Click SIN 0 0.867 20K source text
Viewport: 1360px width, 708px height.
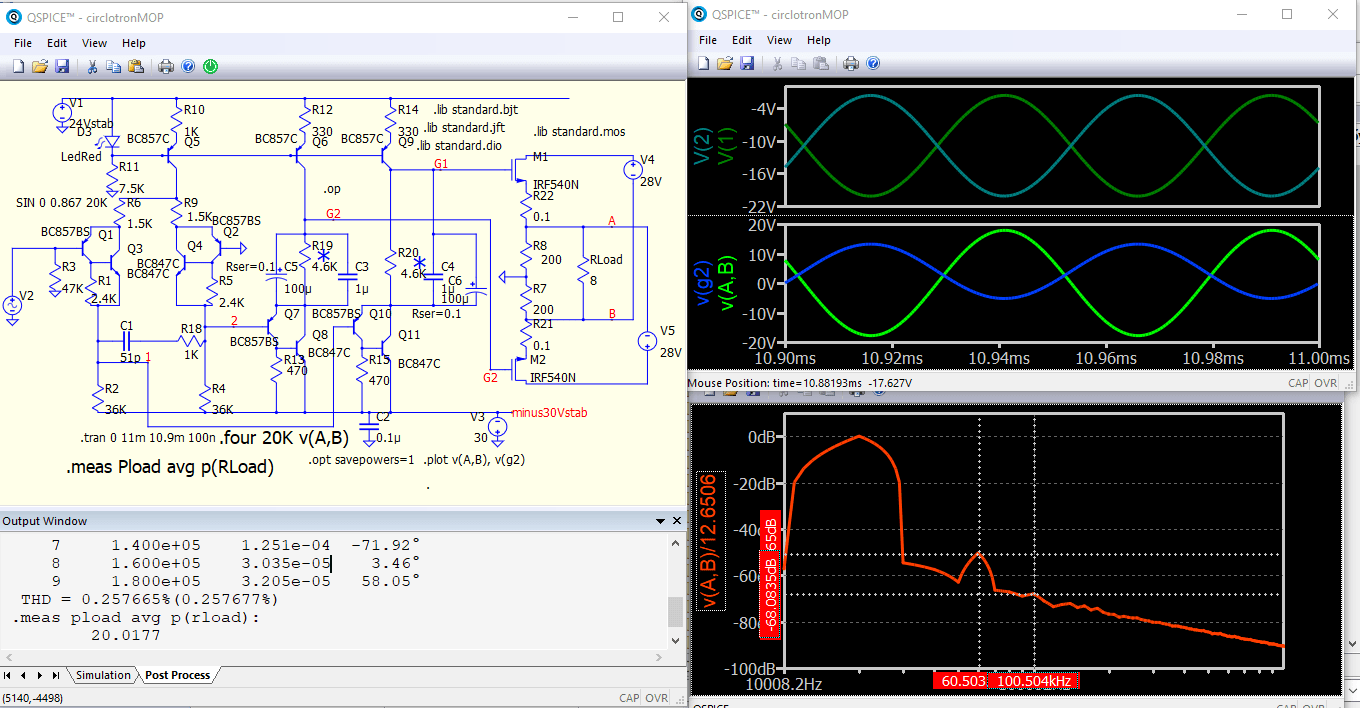pyautogui.click(x=64, y=202)
